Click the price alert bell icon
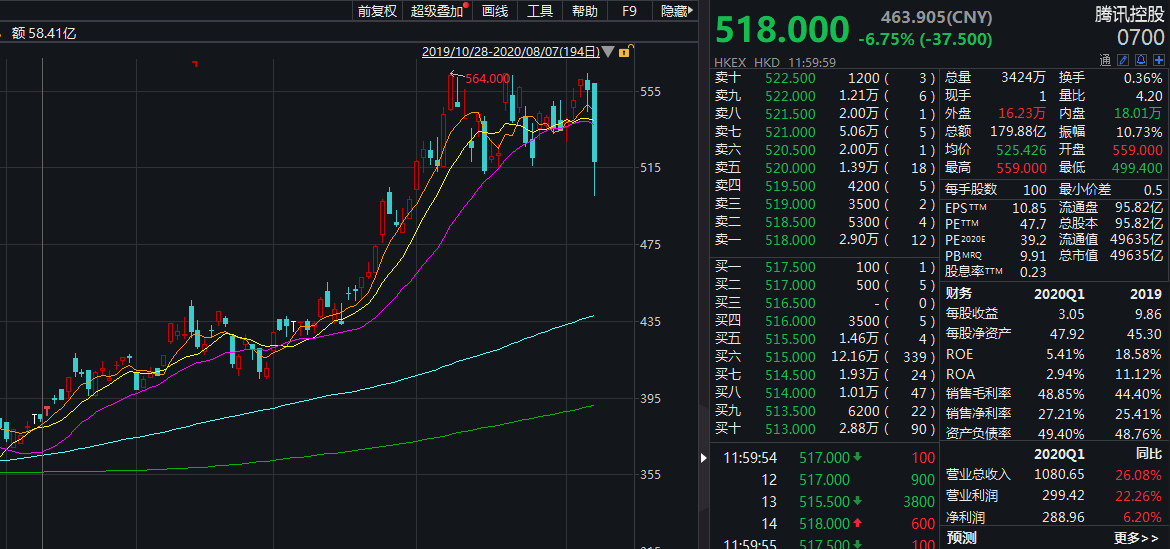This screenshot has height=549, width=1170. [1141, 60]
